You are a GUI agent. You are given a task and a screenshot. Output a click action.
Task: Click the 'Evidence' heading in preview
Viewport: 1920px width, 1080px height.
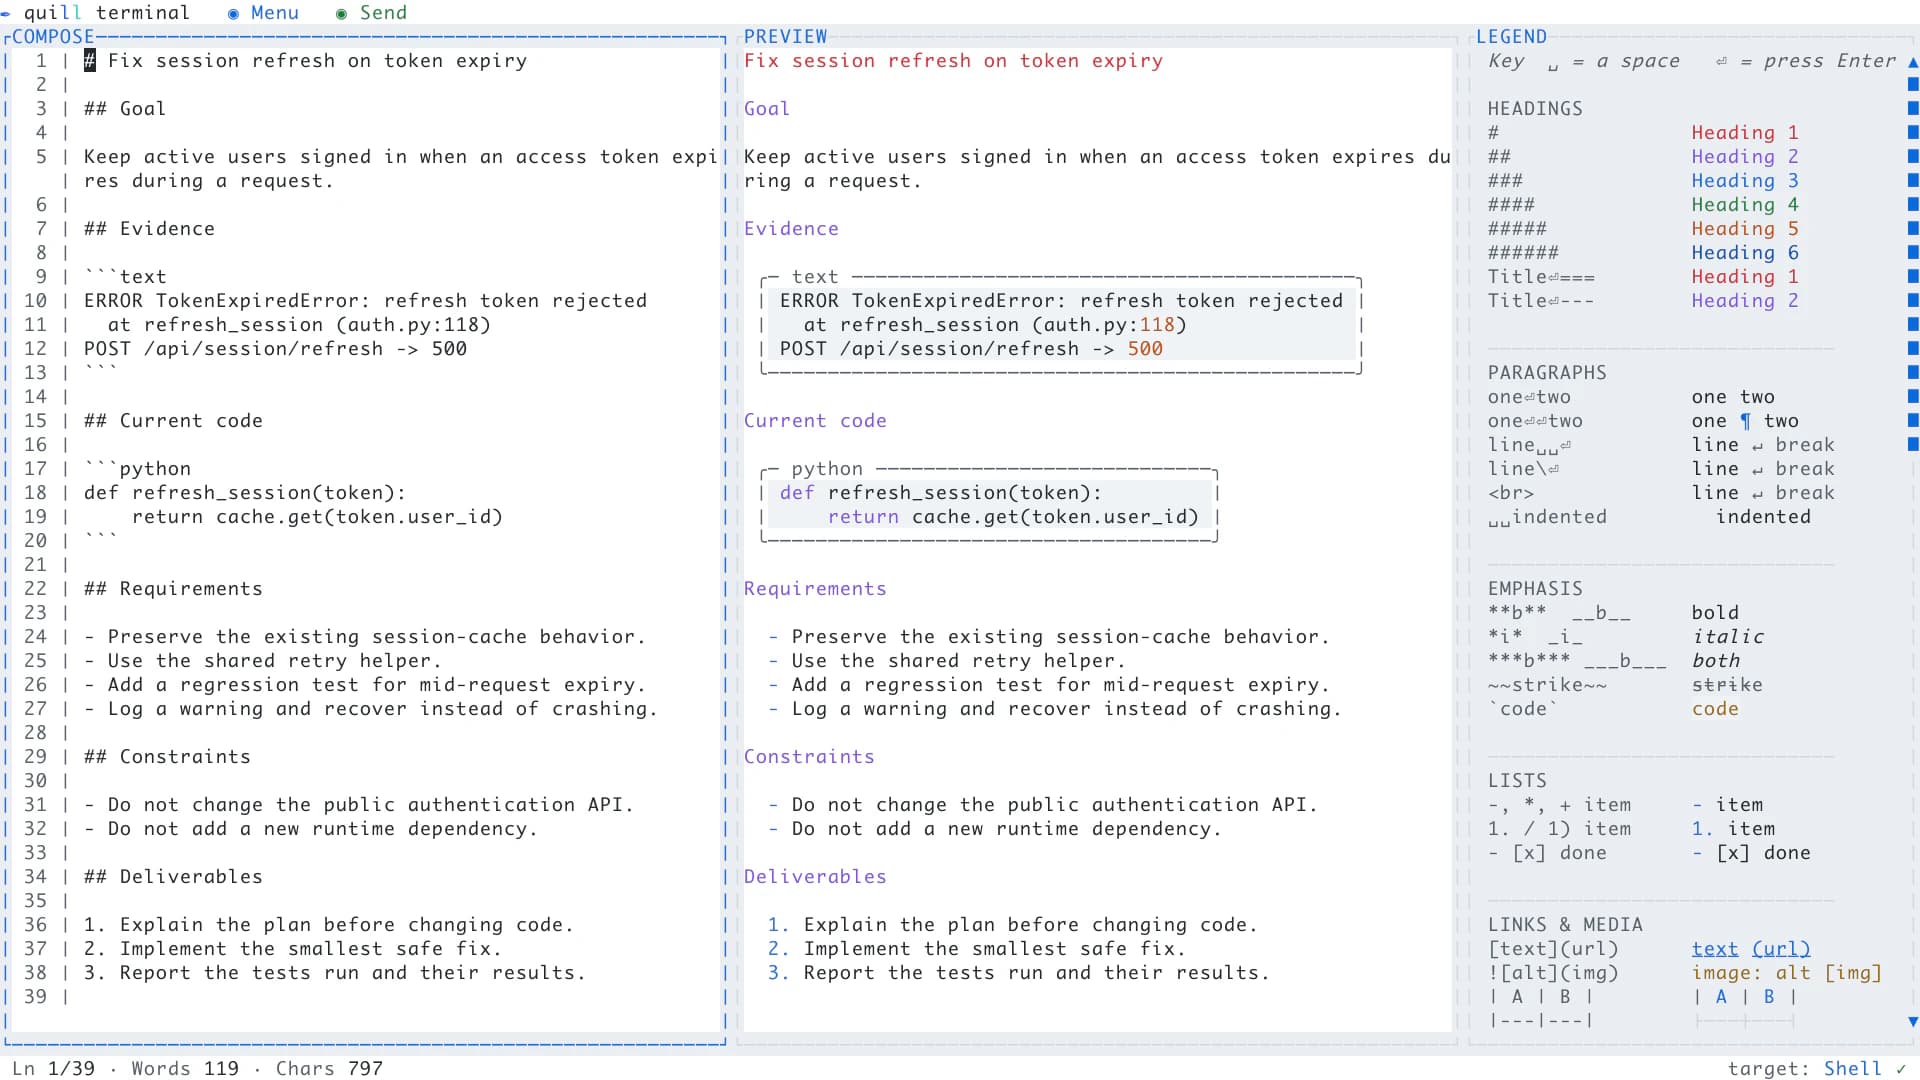pos(791,228)
